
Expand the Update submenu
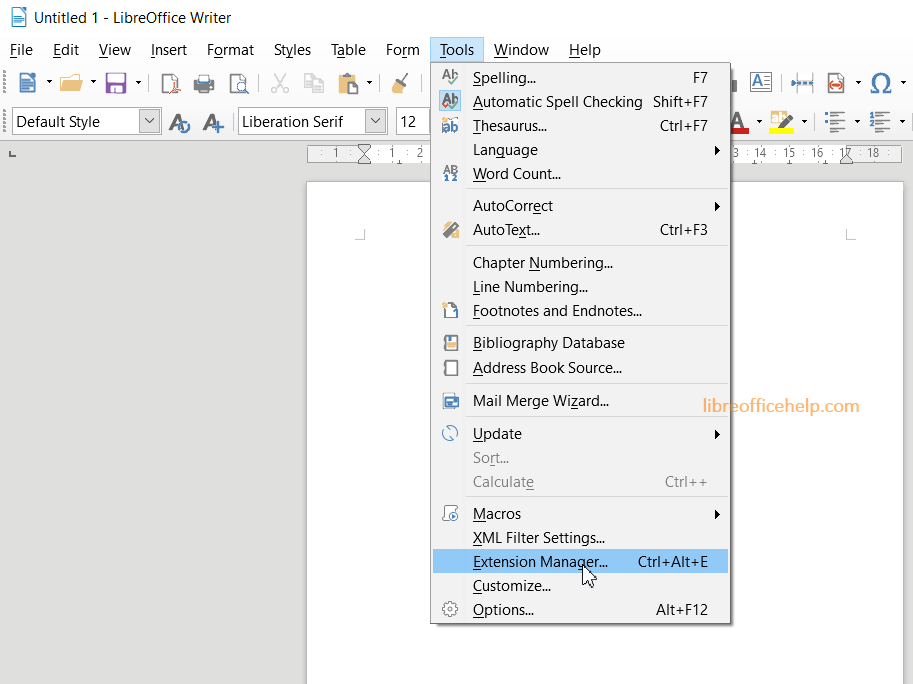(581, 434)
